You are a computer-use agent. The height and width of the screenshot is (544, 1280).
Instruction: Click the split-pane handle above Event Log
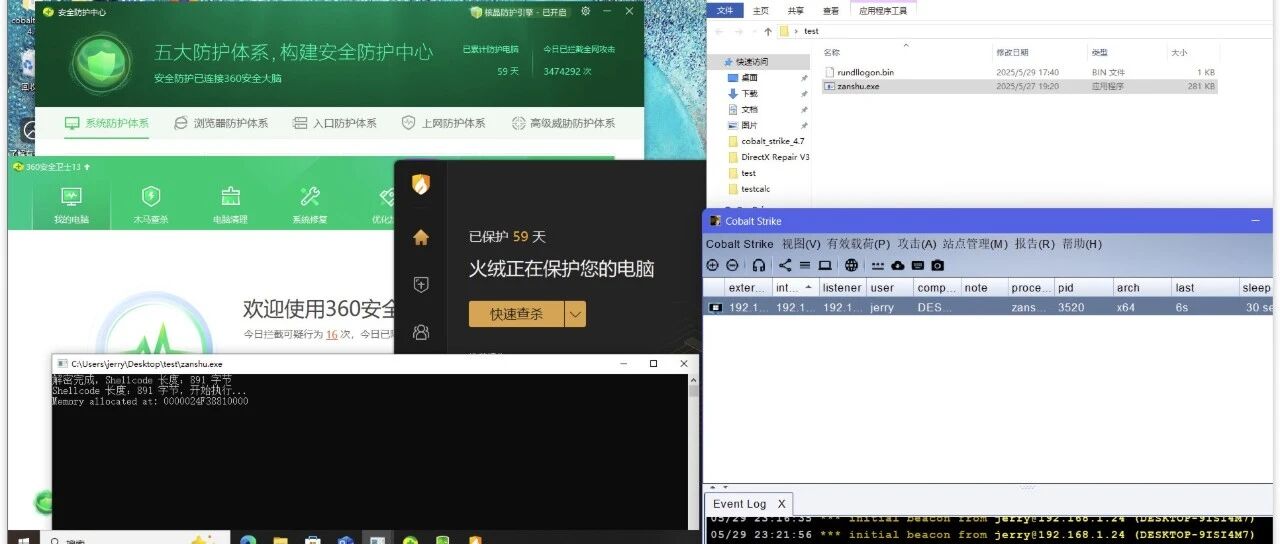click(x=1026, y=487)
